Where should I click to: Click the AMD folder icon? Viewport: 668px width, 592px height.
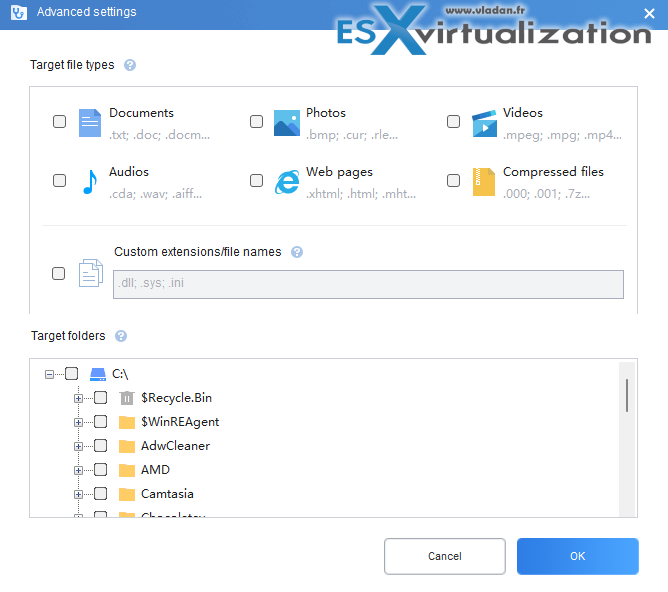tap(127, 470)
